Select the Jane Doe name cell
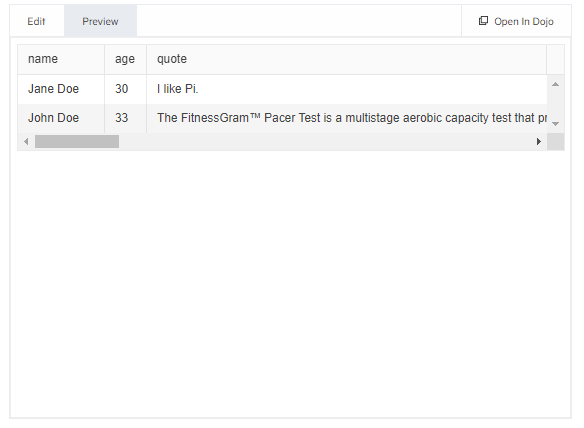584x428 pixels. tap(61, 89)
